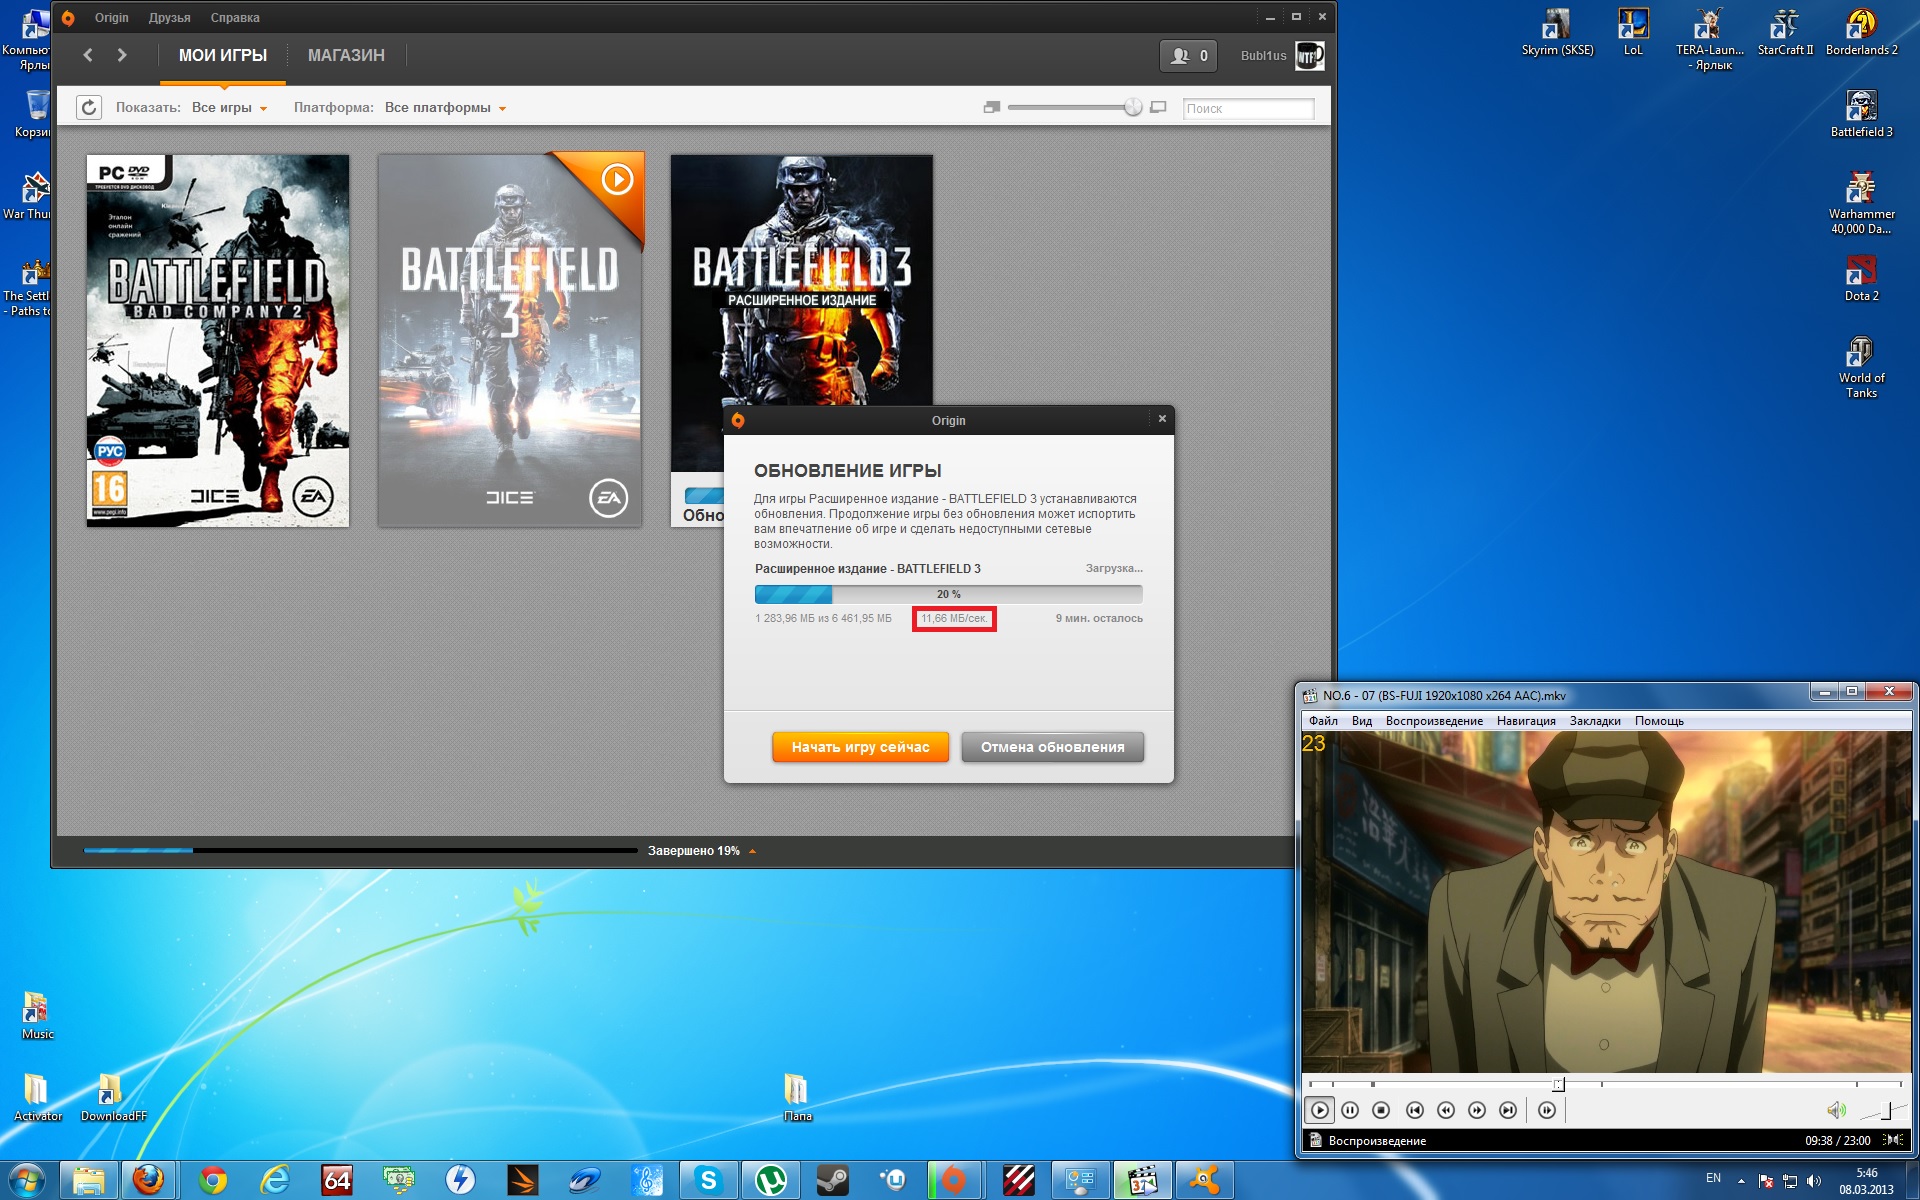Open the Помощь menu in media player

point(1659,721)
